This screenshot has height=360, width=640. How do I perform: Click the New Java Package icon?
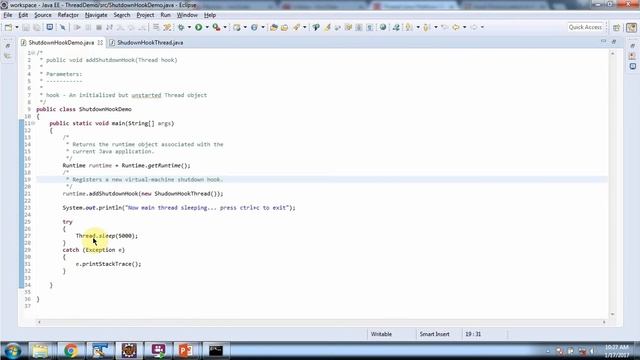(x=237, y=27)
